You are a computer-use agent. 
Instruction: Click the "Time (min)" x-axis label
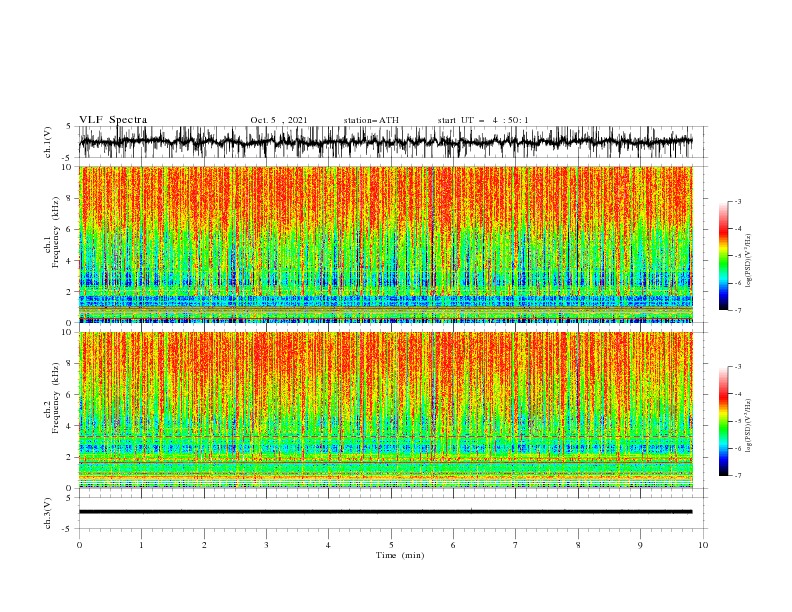tap(400, 555)
